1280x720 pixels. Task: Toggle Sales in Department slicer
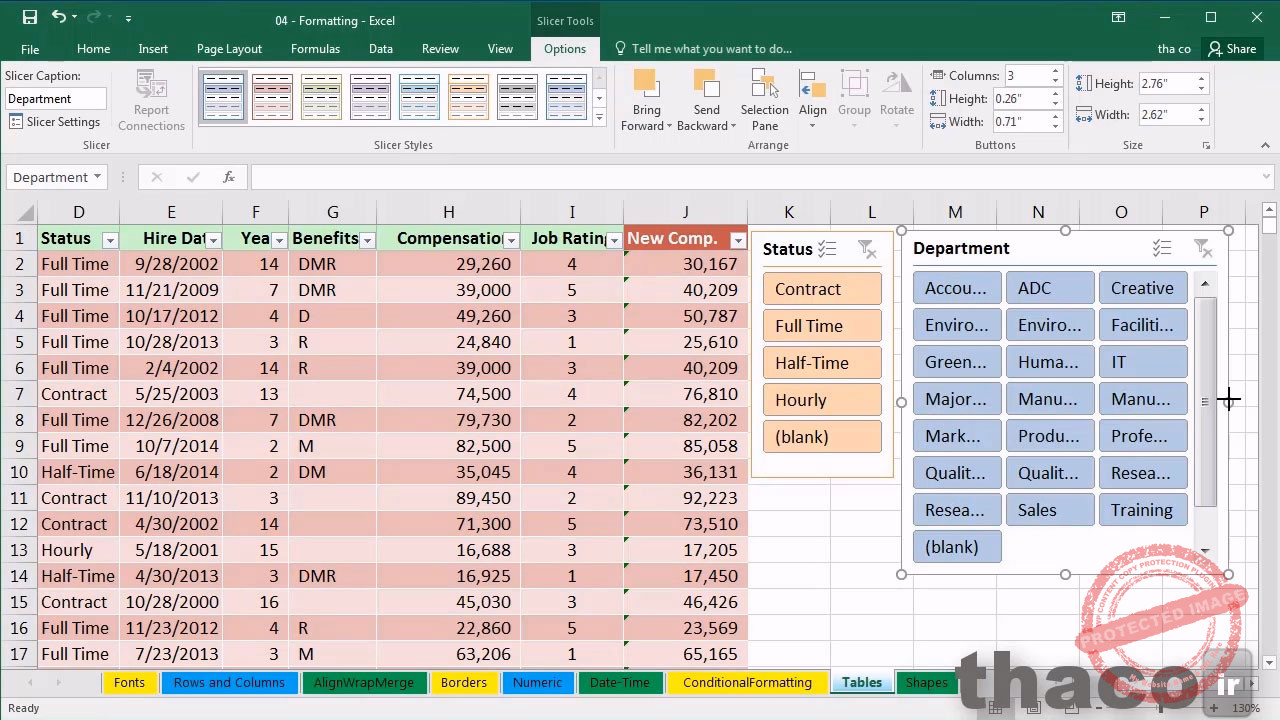coord(1050,510)
